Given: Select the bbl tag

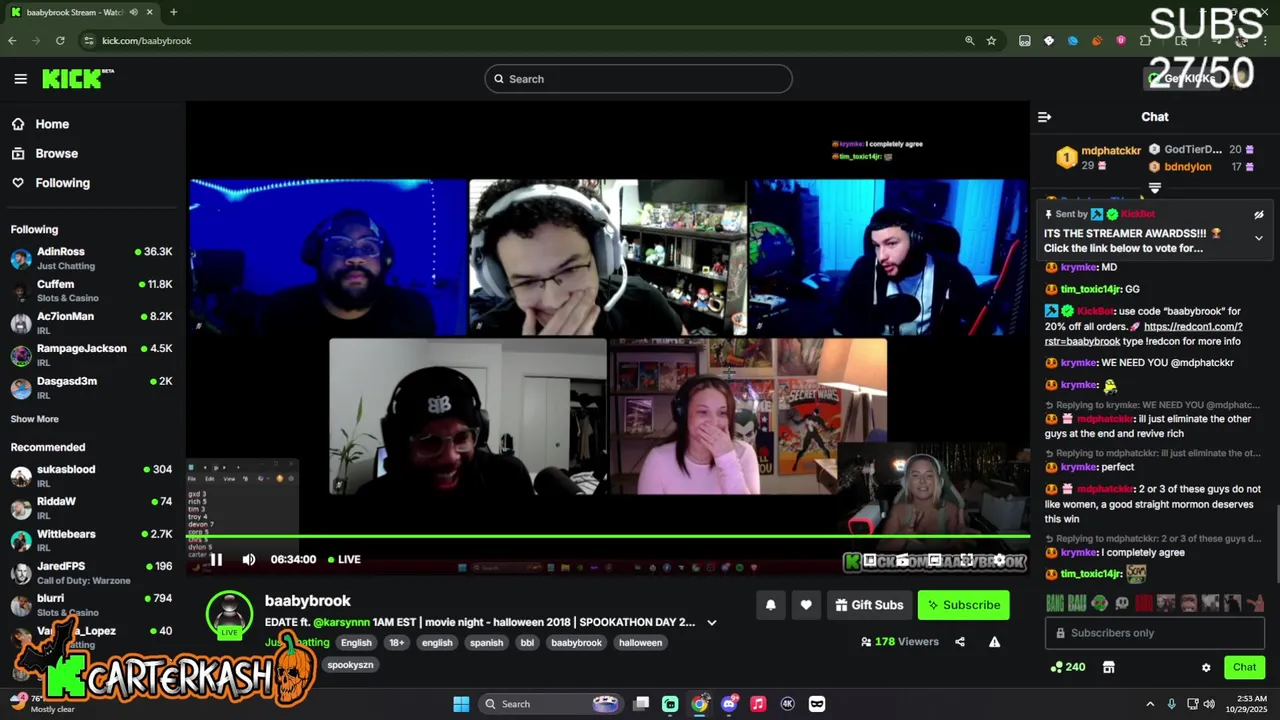Looking at the screenshot, I should tap(527, 643).
